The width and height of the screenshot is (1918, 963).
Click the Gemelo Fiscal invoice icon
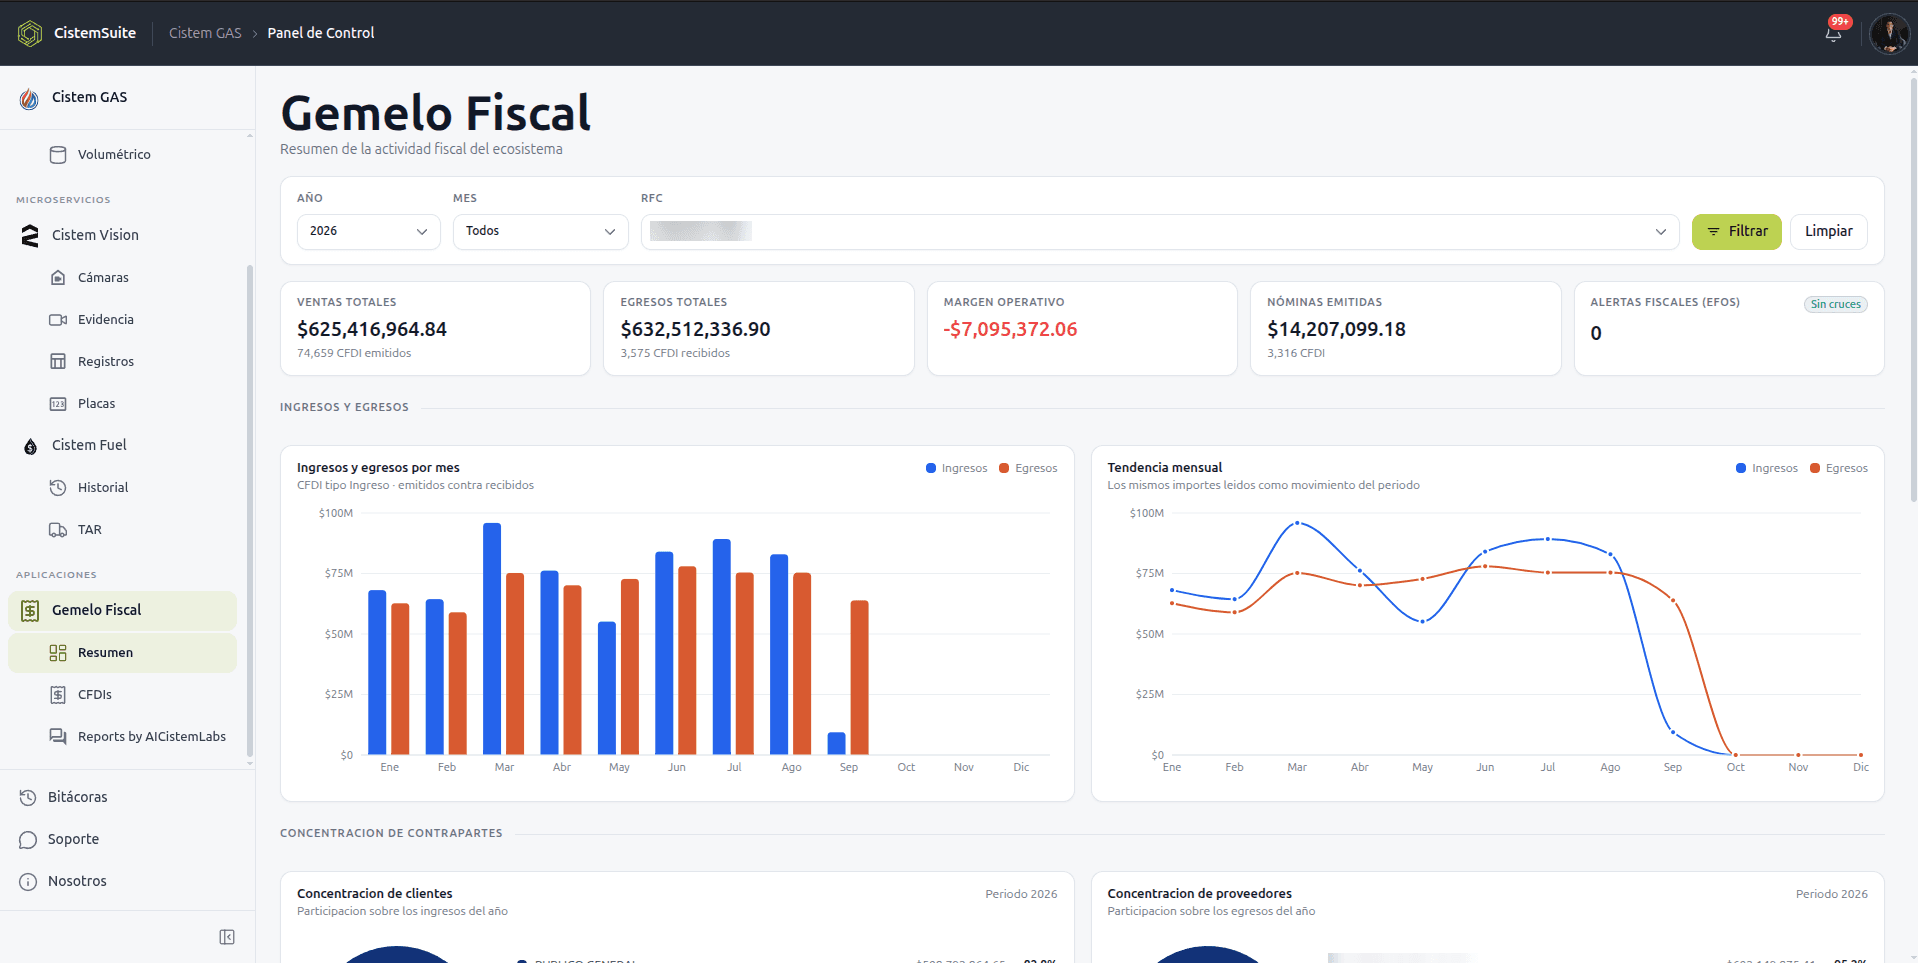30,611
